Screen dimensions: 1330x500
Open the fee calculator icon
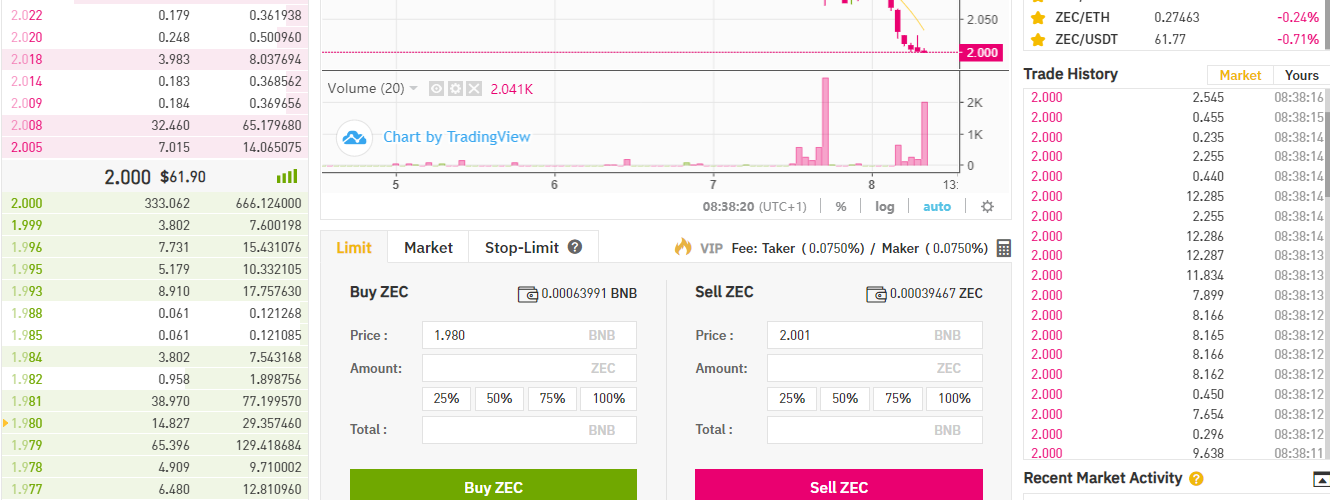pos(1003,248)
